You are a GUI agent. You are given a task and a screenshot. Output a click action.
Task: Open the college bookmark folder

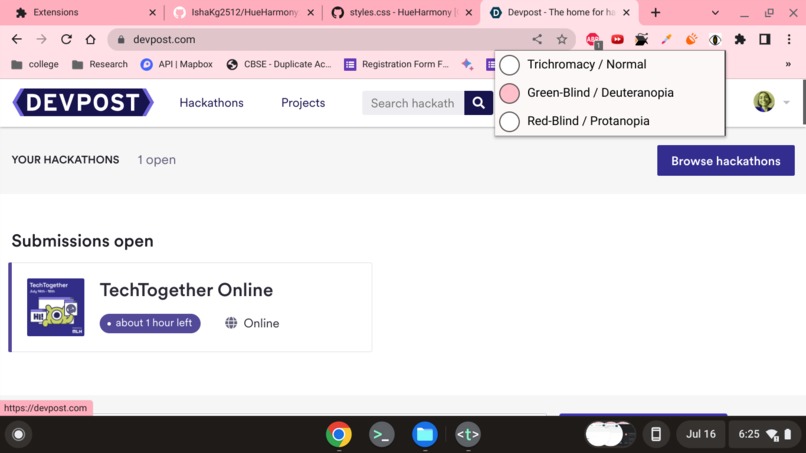pos(35,64)
